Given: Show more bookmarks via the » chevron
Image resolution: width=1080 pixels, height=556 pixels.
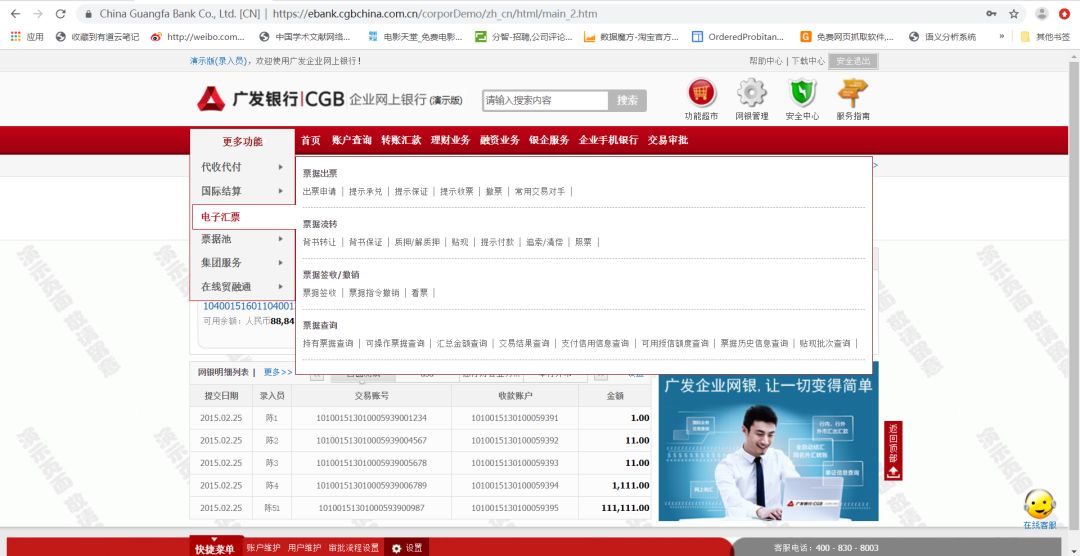Looking at the screenshot, I should click(x=1001, y=37).
